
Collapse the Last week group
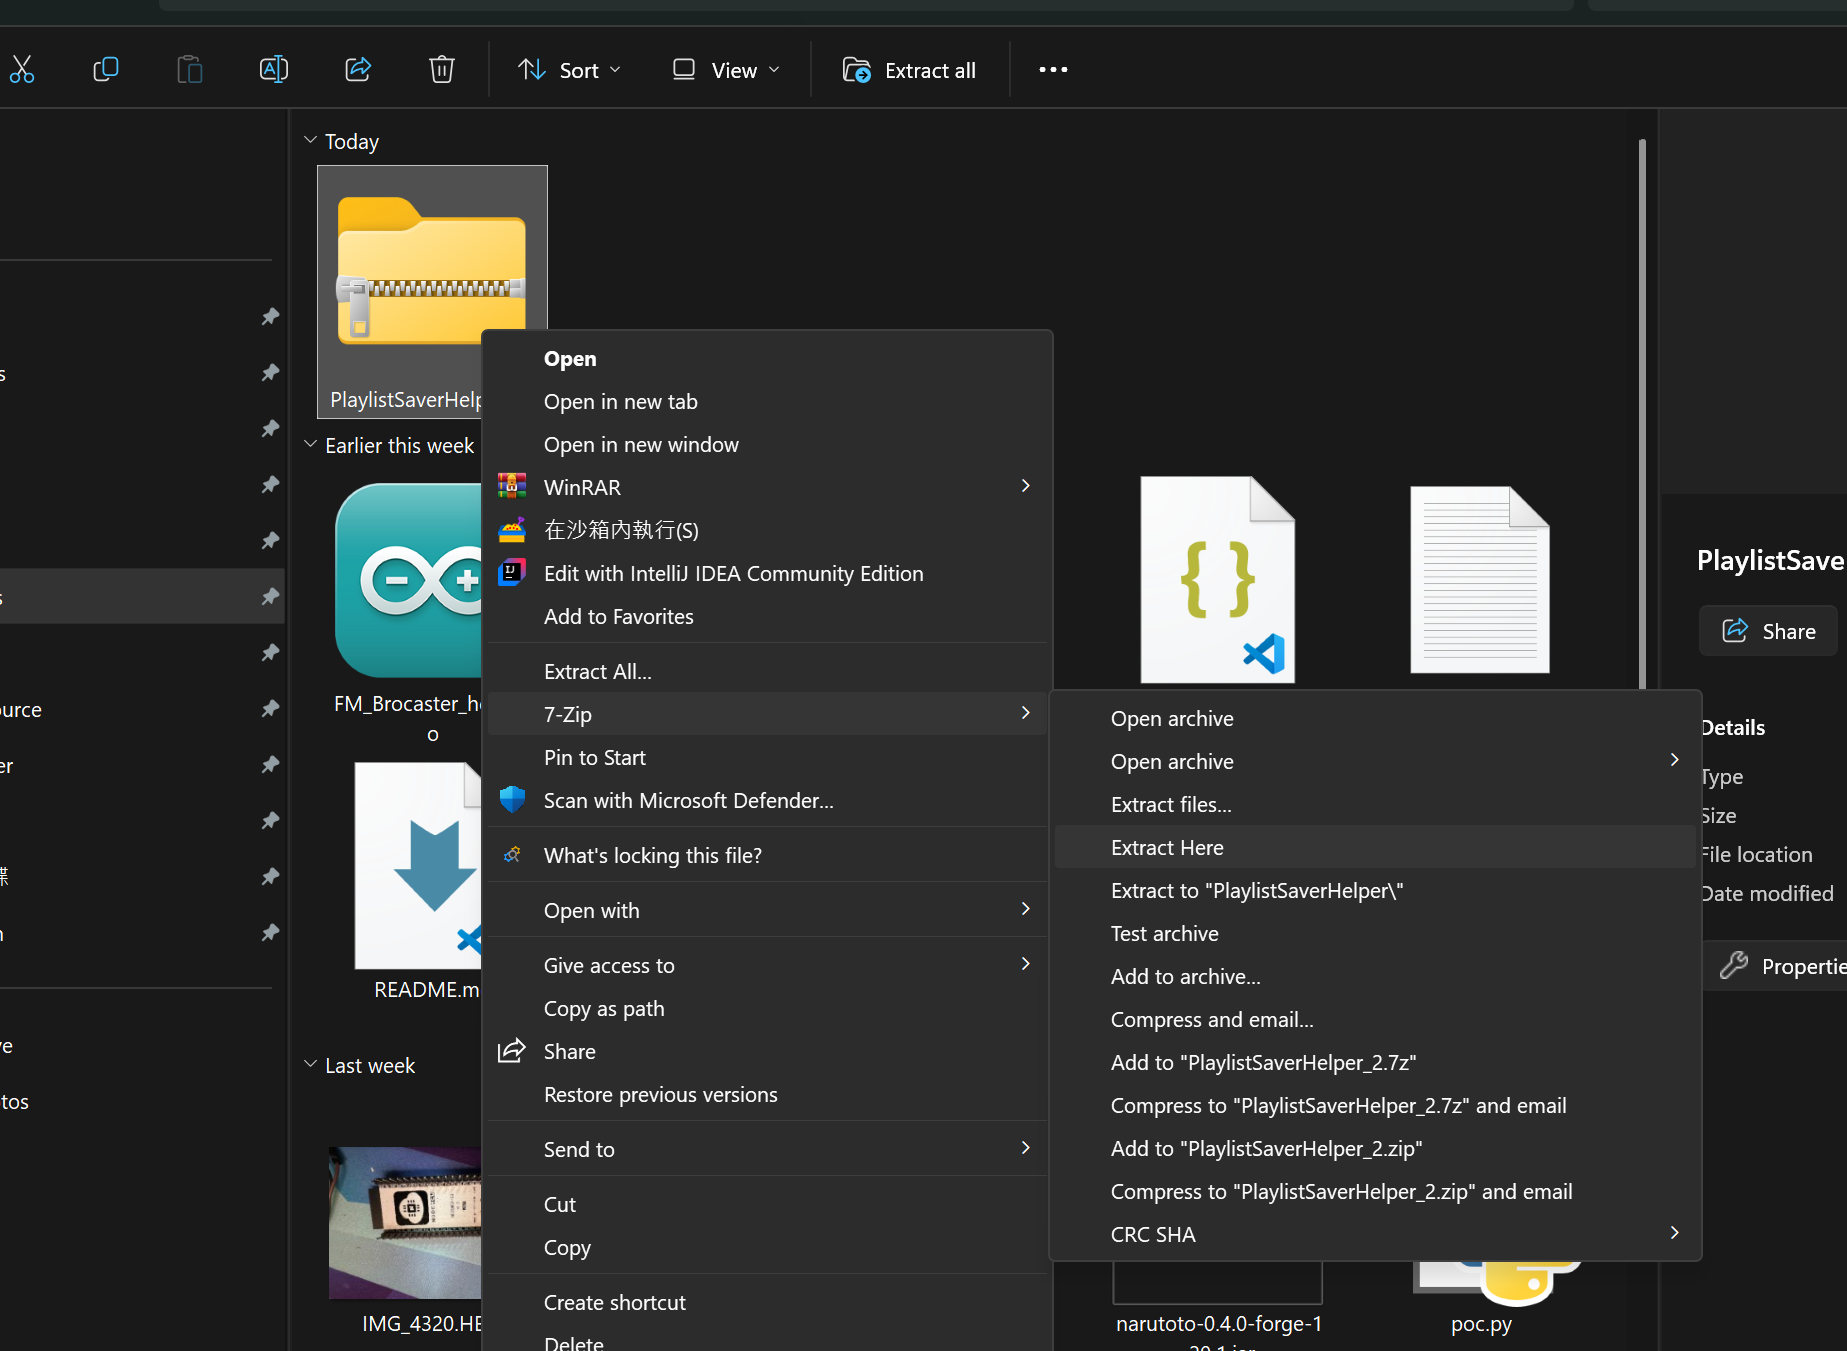coord(310,1064)
